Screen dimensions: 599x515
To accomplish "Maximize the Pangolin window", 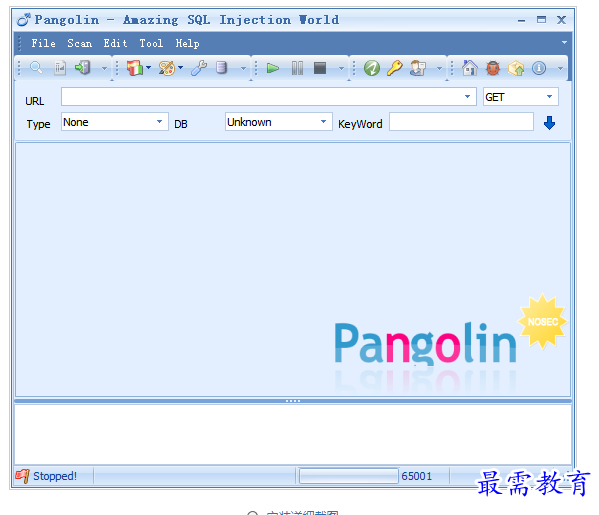I will point(541,19).
